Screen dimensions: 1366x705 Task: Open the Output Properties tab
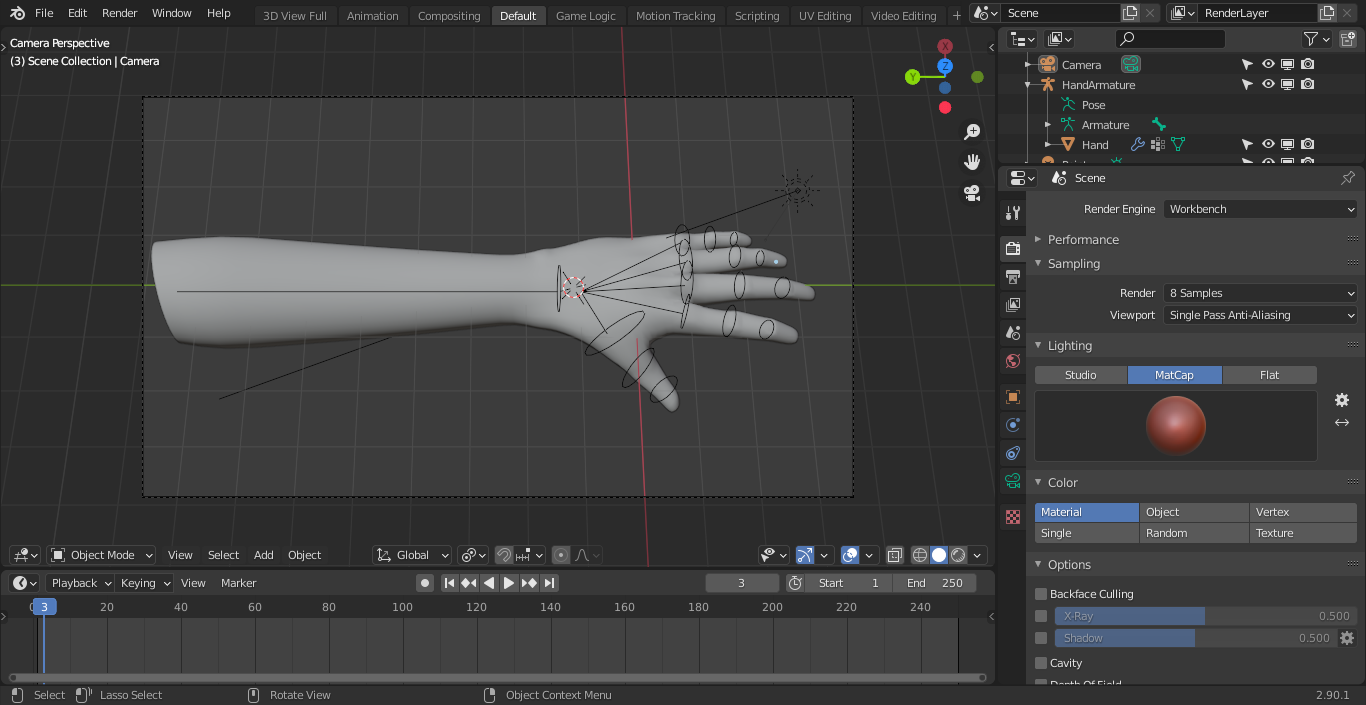point(1012,277)
